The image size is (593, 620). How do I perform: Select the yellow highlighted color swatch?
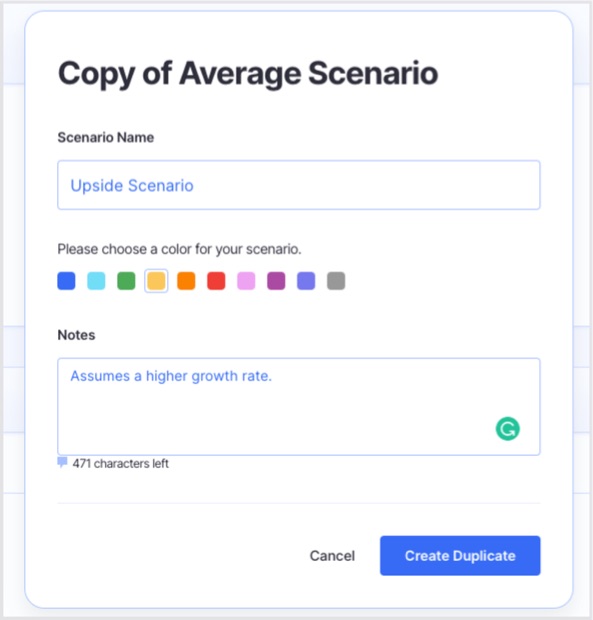click(156, 281)
